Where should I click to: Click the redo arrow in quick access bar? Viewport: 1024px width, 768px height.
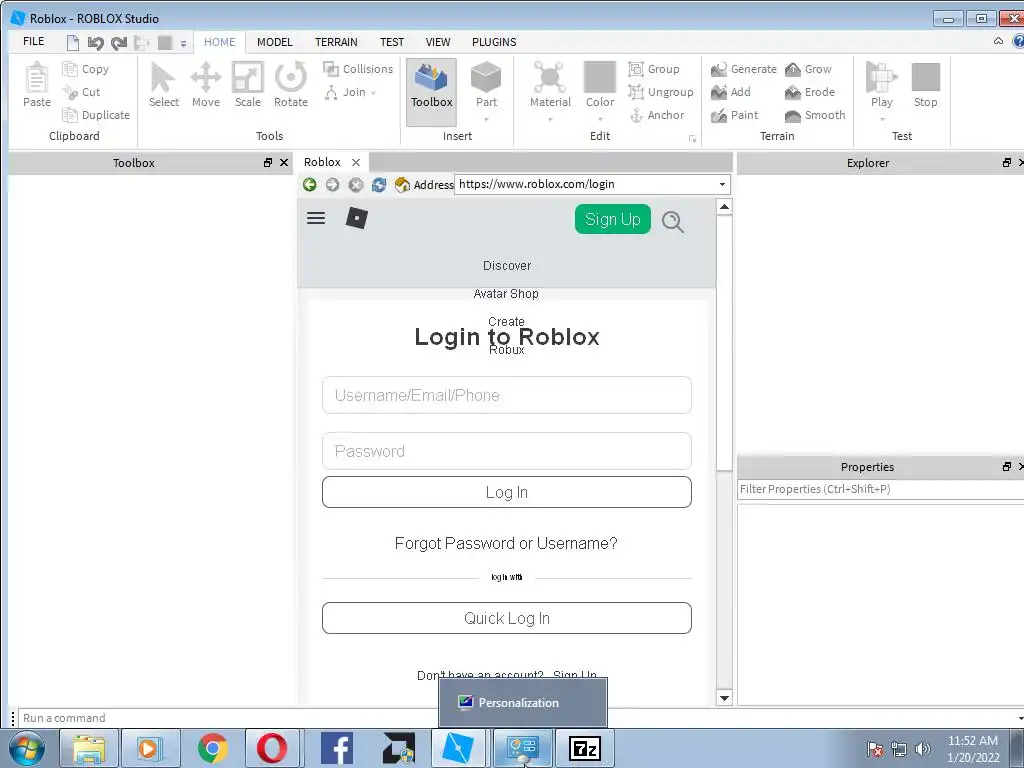[119, 43]
